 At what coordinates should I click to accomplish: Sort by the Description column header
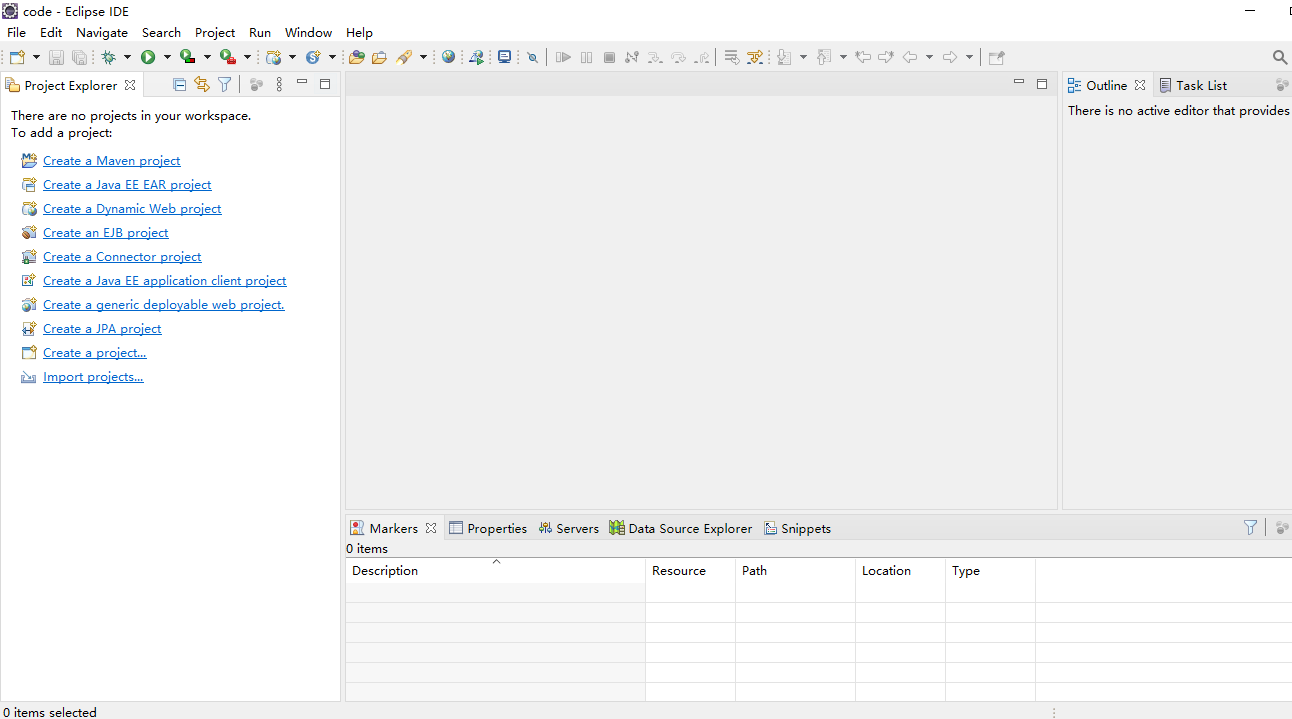point(495,570)
